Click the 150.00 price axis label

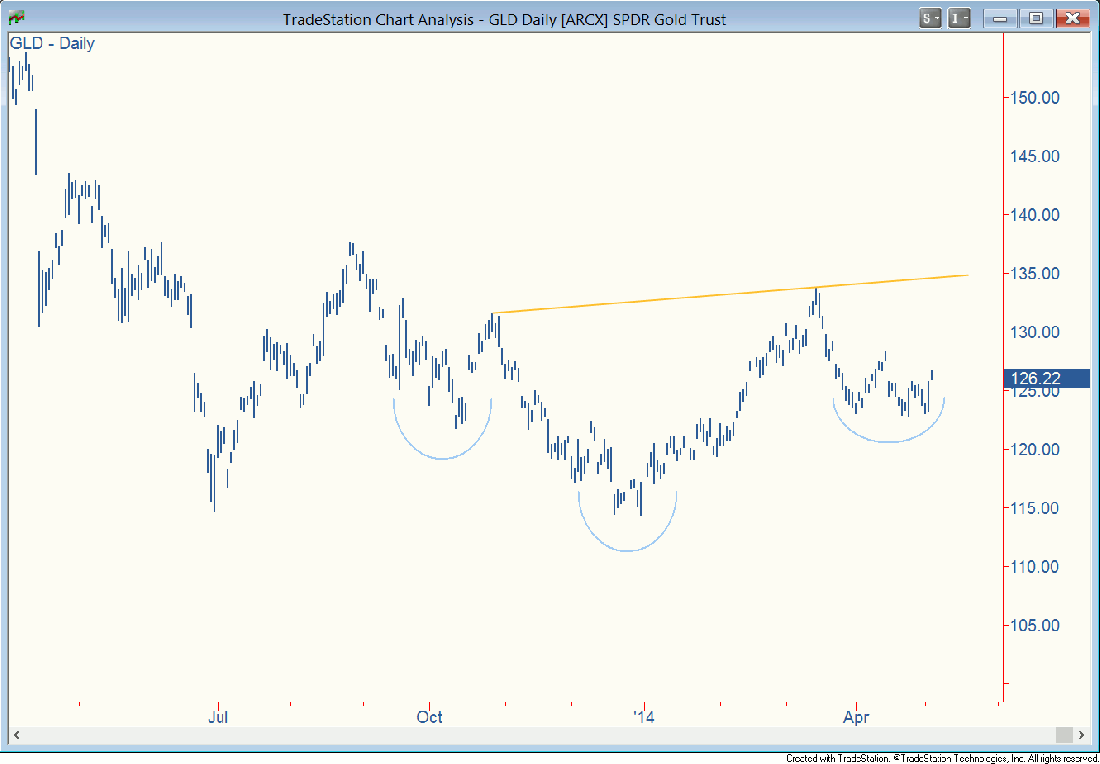[1035, 98]
